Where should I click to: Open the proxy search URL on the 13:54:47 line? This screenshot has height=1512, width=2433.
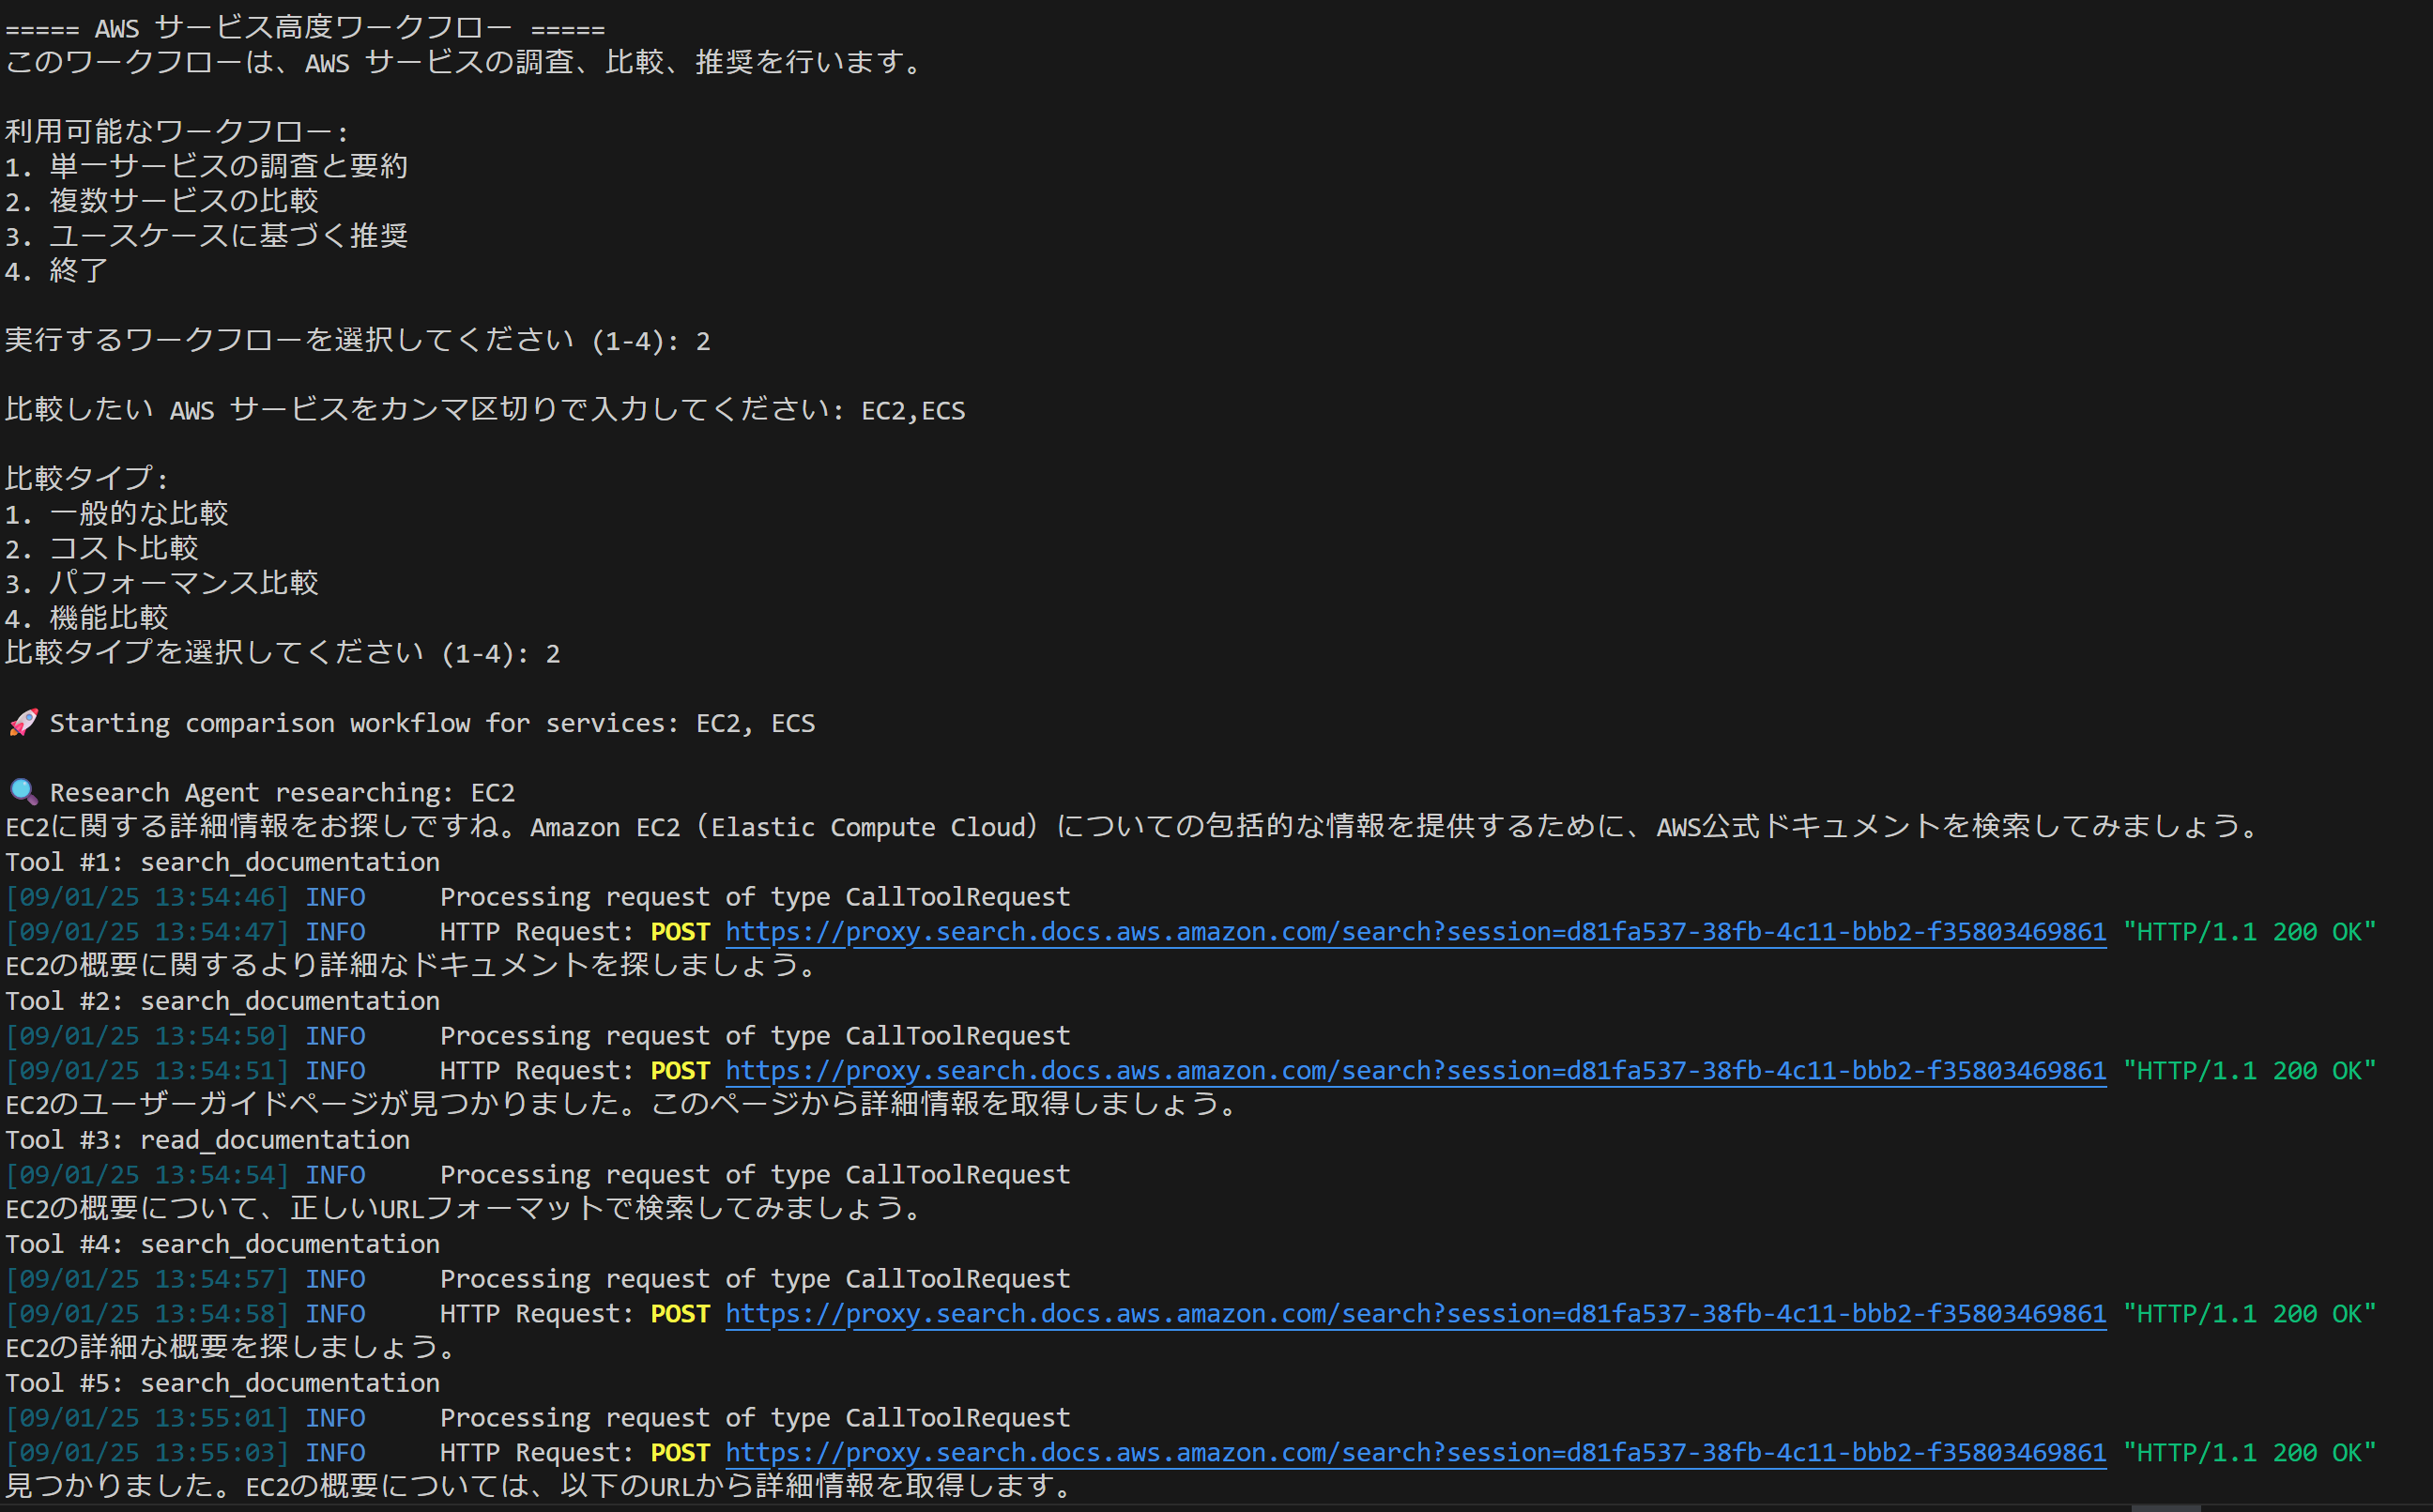tap(1415, 932)
